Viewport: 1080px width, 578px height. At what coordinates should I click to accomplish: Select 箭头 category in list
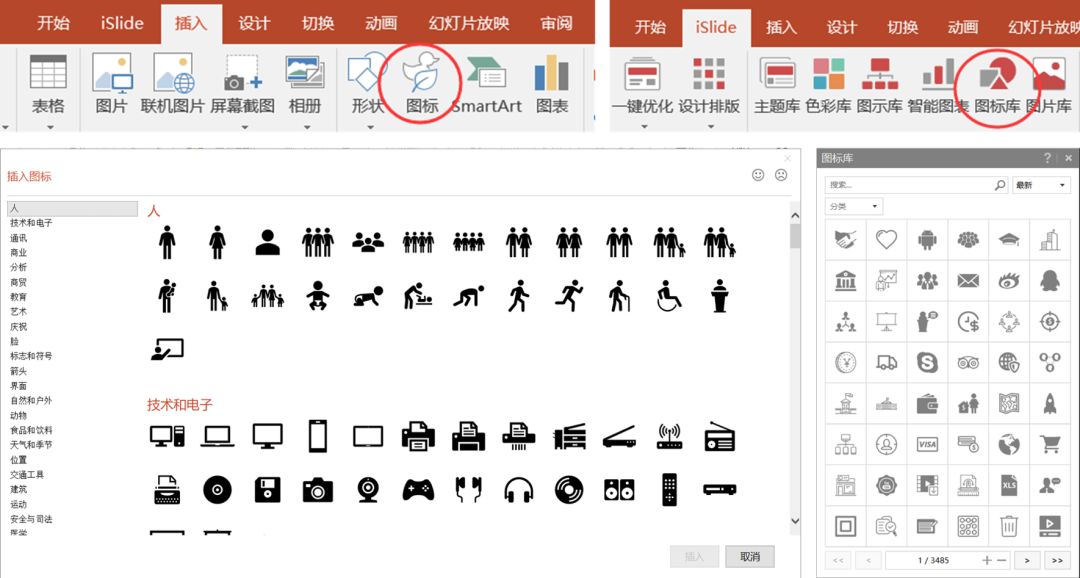(x=19, y=371)
